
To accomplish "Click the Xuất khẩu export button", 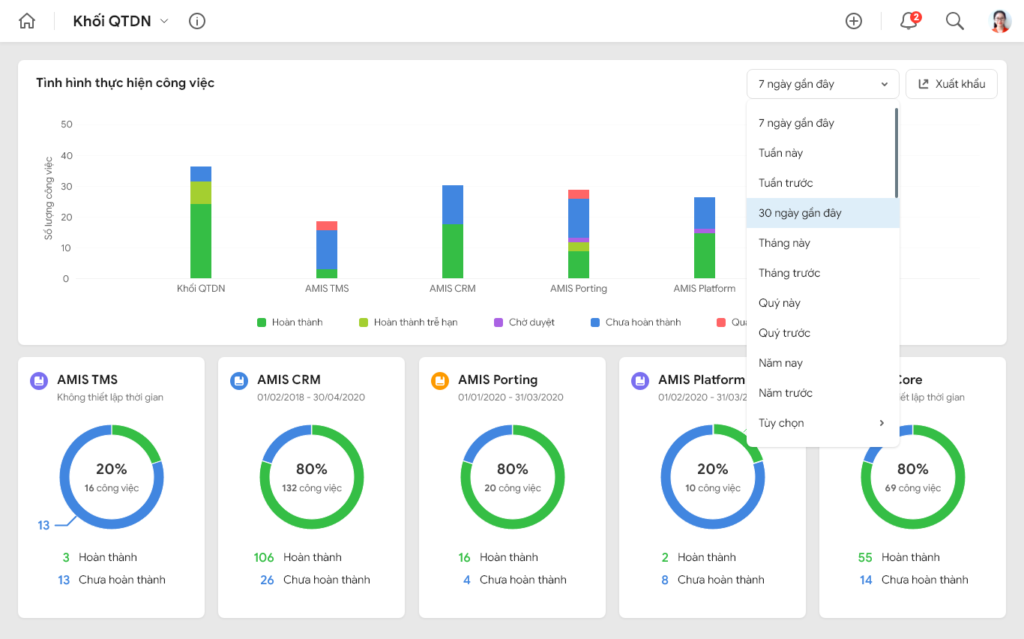I will 952,84.
